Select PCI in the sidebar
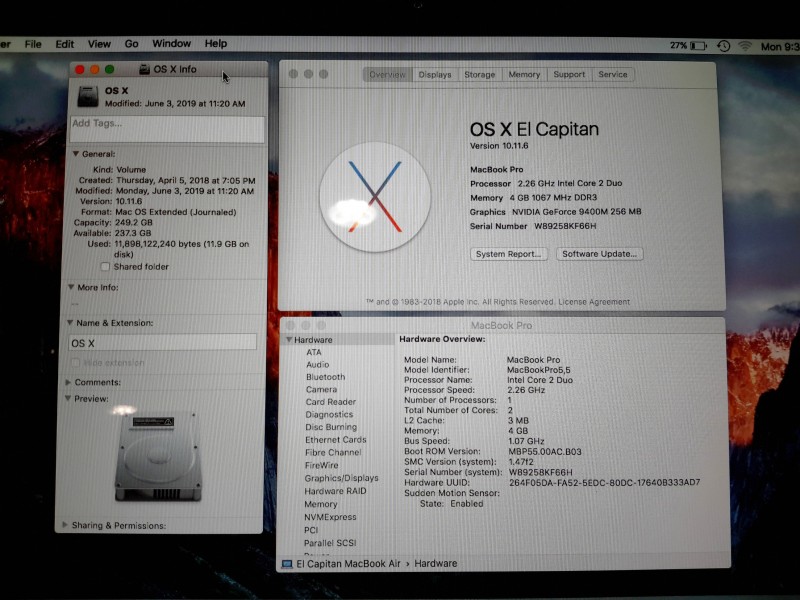Viewport: 800px width, 600px height. 311,530
